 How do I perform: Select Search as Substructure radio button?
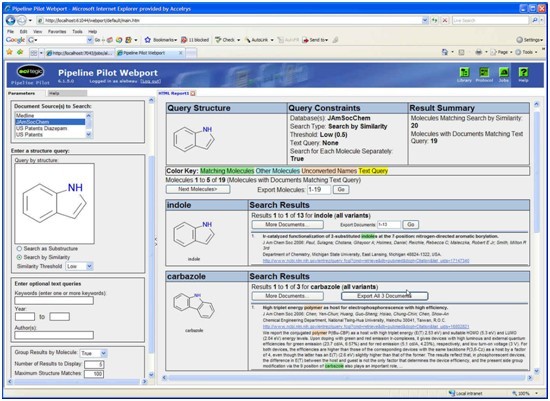point(19,248)
